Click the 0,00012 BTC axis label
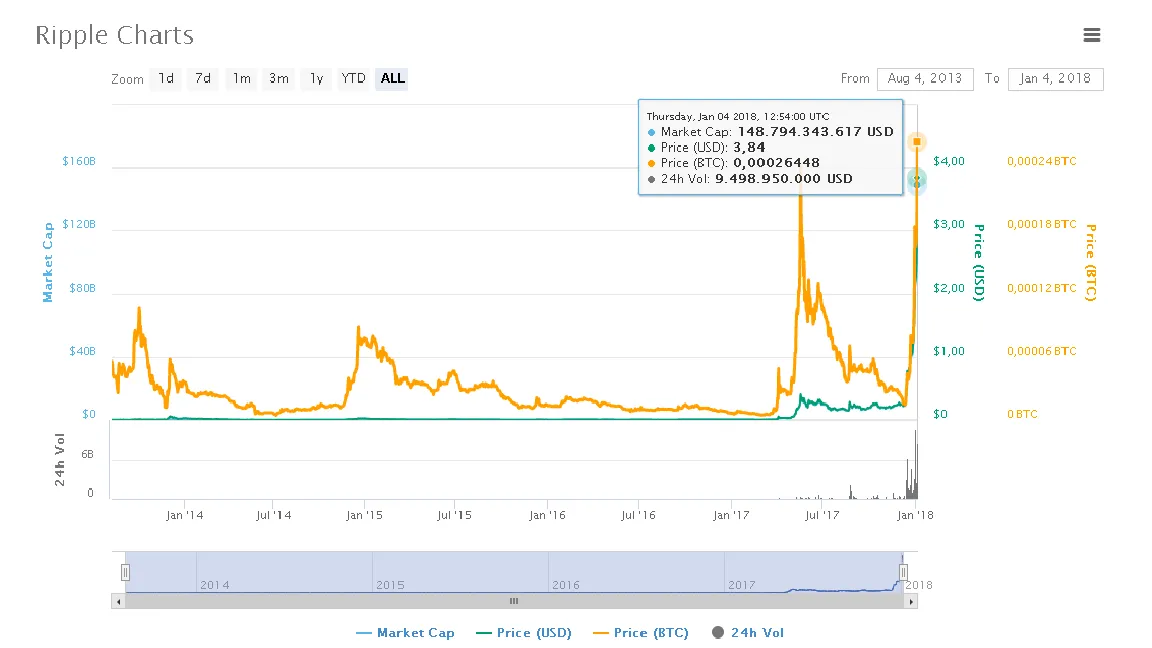Screen dimensions: 1152x648 (x=1042, y=288)
